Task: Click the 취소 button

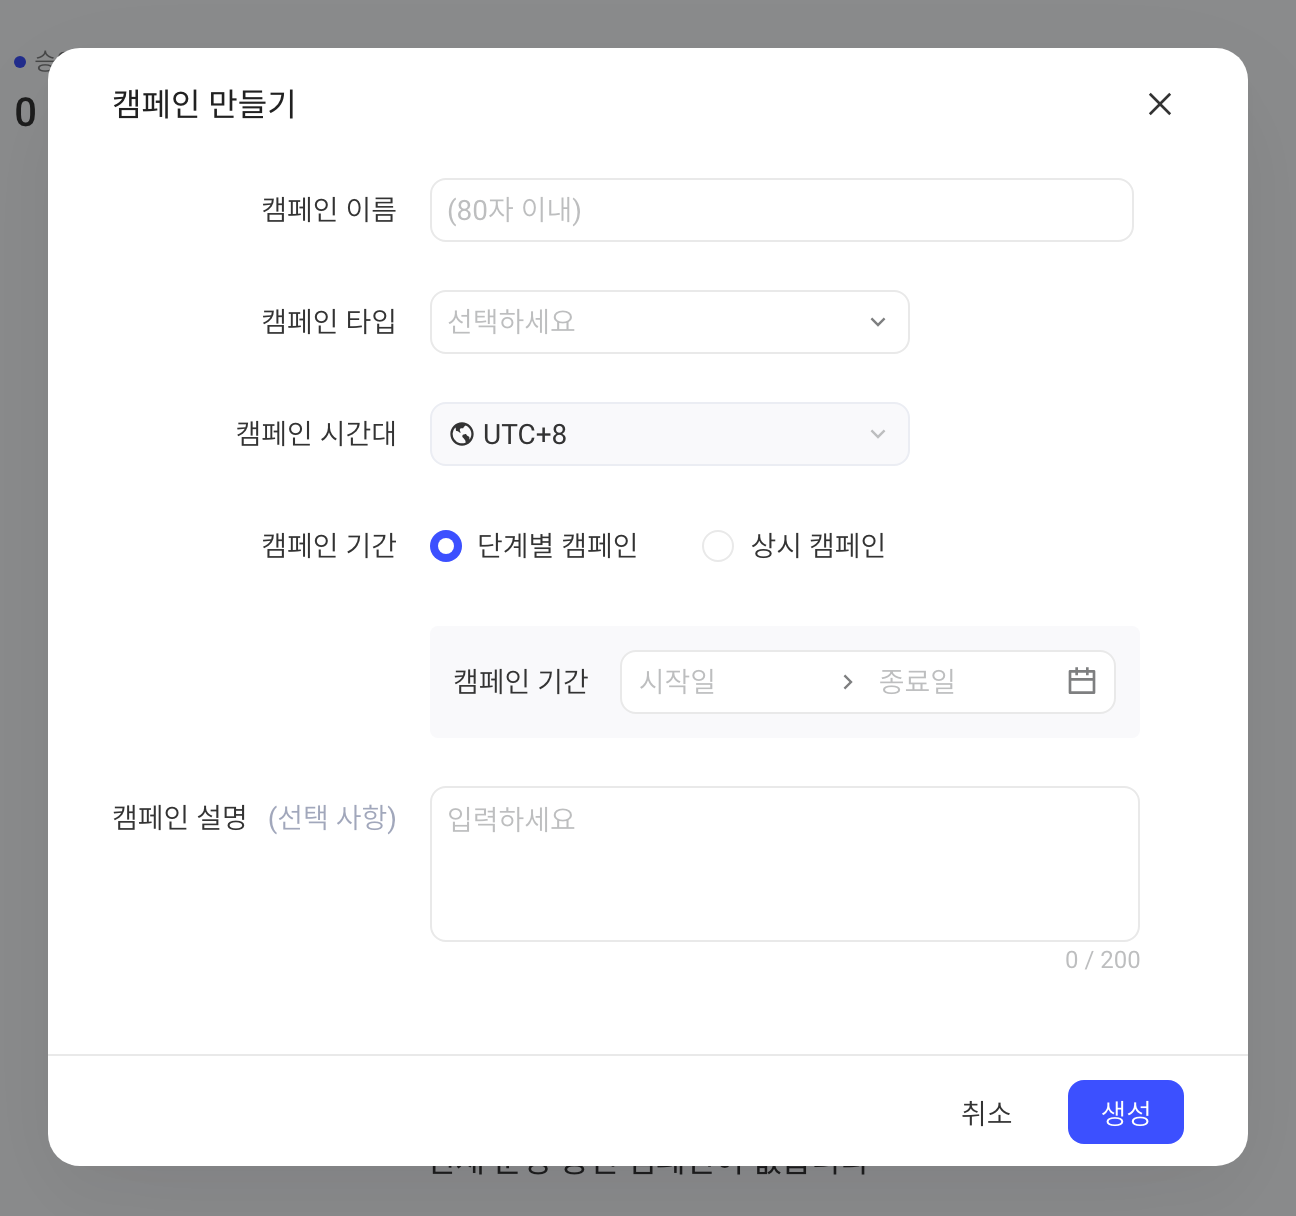Action: 987,1112
